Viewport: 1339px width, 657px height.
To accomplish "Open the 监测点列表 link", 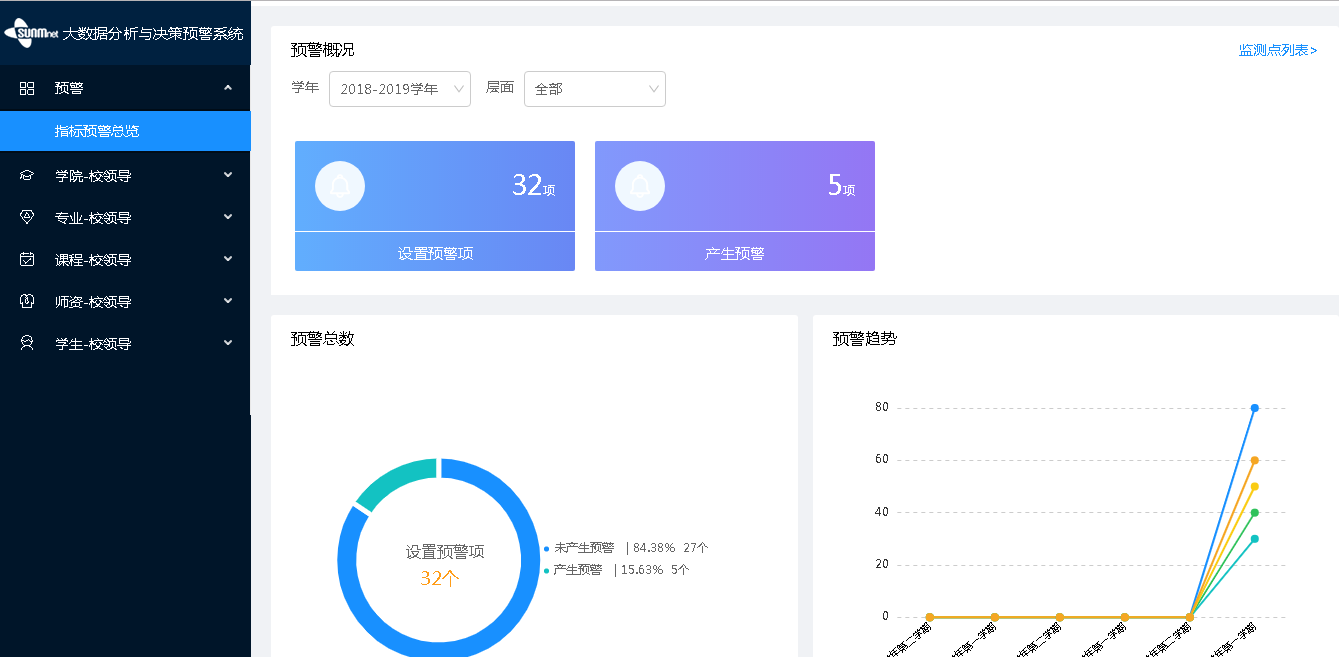I will pyautogui.click(x=1277, y=50).
